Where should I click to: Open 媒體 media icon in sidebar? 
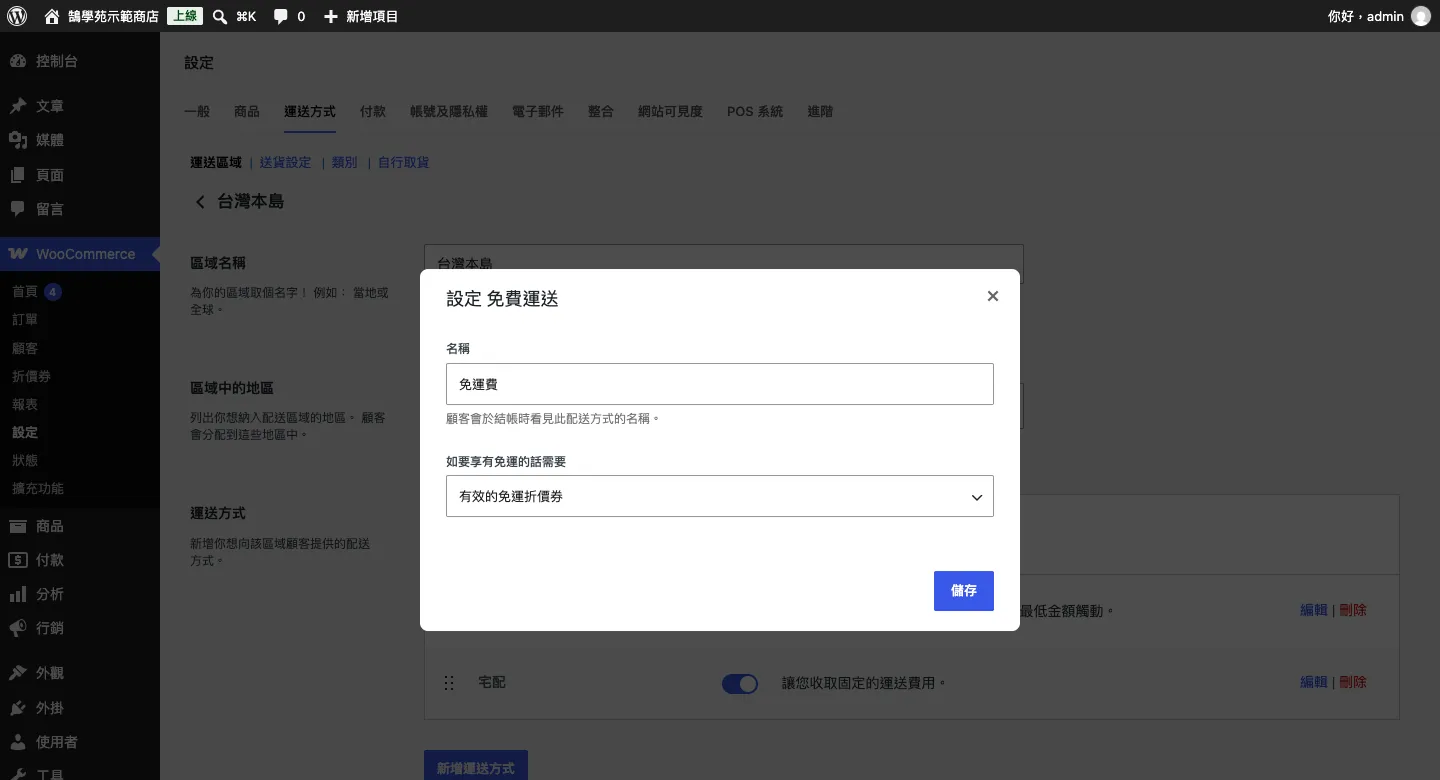pyautogui.click(x=18, y=140)
